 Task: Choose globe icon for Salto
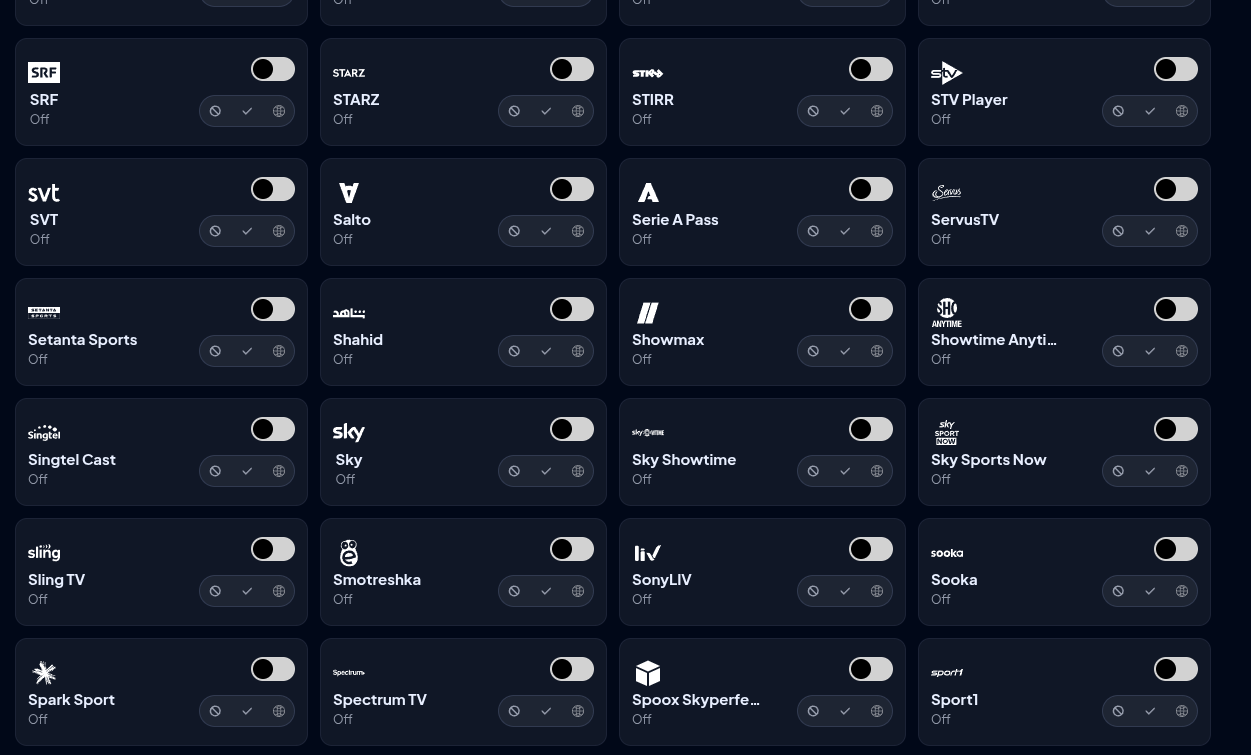(x=578, y=231)
